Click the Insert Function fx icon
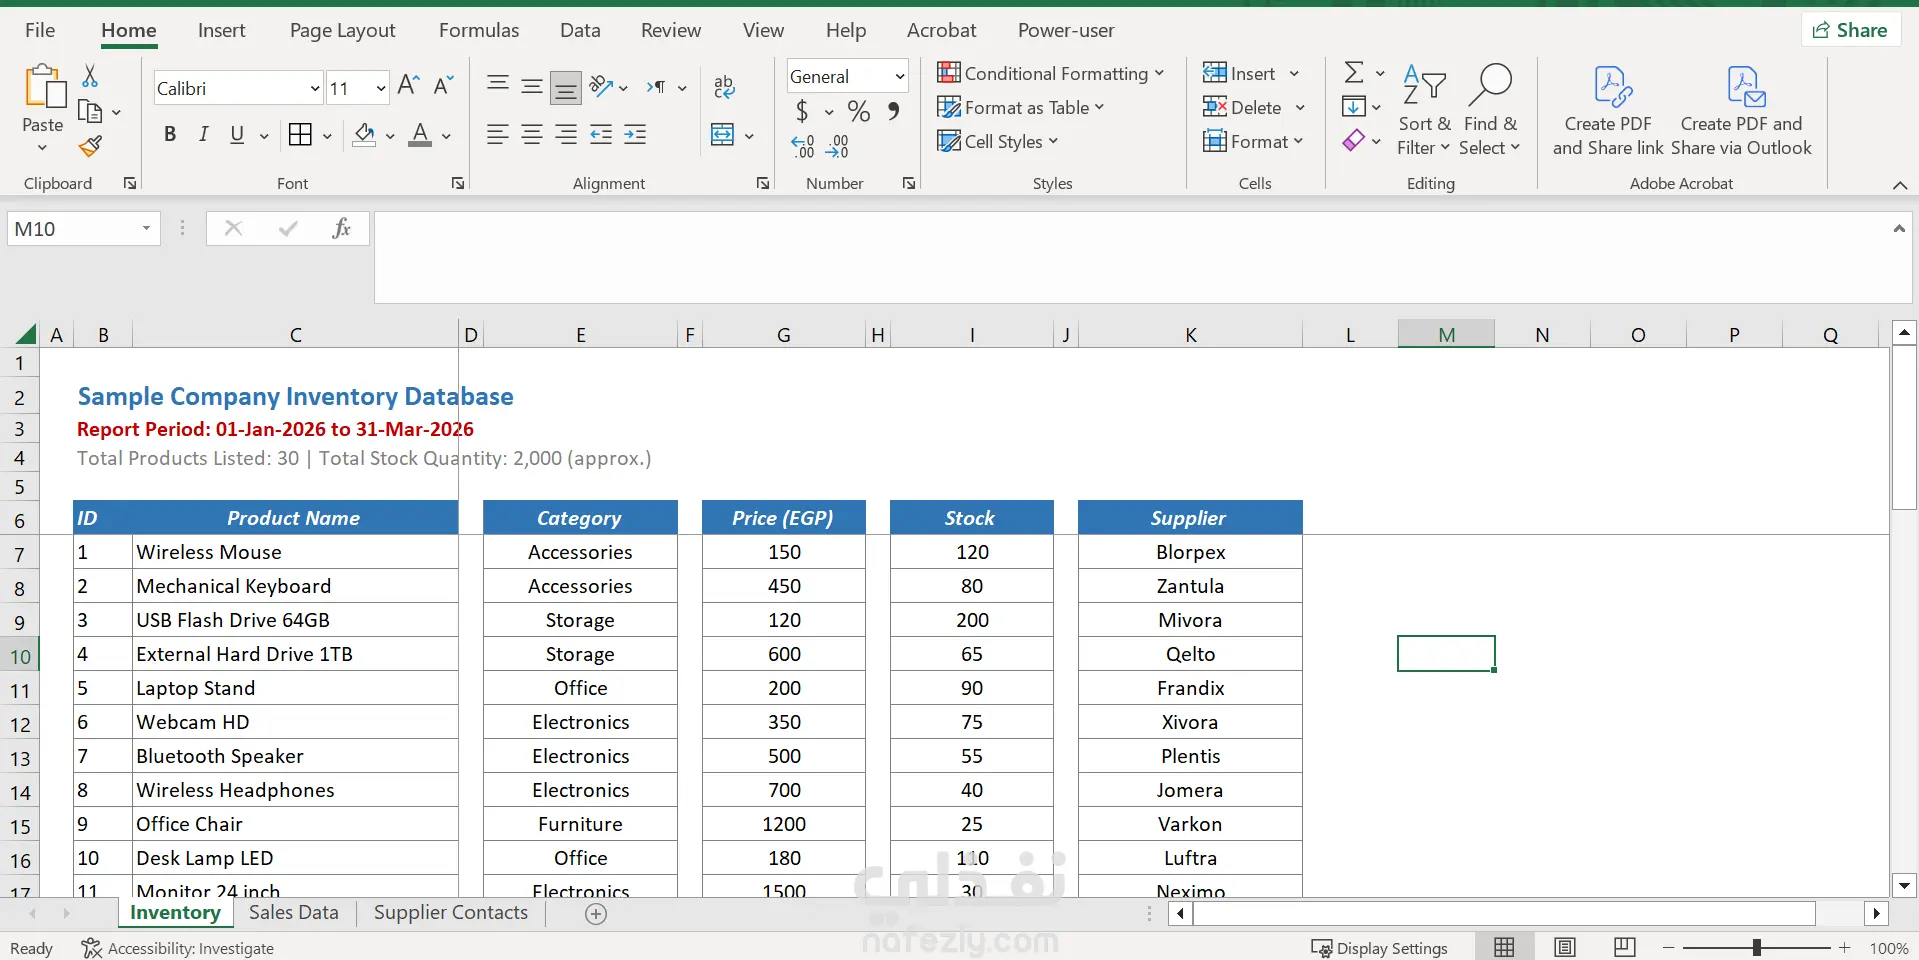The image size is (1919, 960). click(x=341, y=229)
